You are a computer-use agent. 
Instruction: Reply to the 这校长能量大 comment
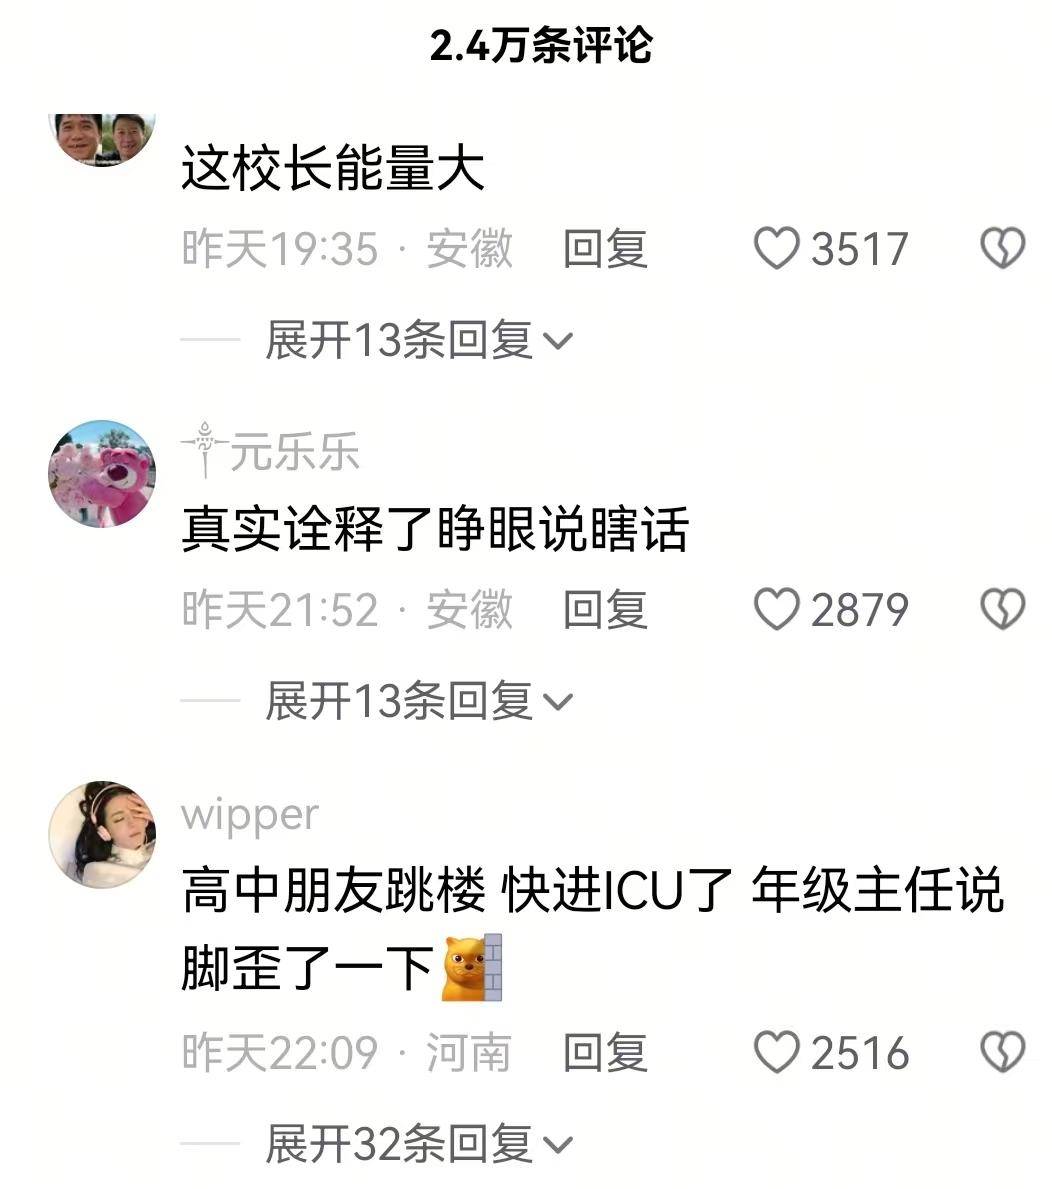point(605,249)
